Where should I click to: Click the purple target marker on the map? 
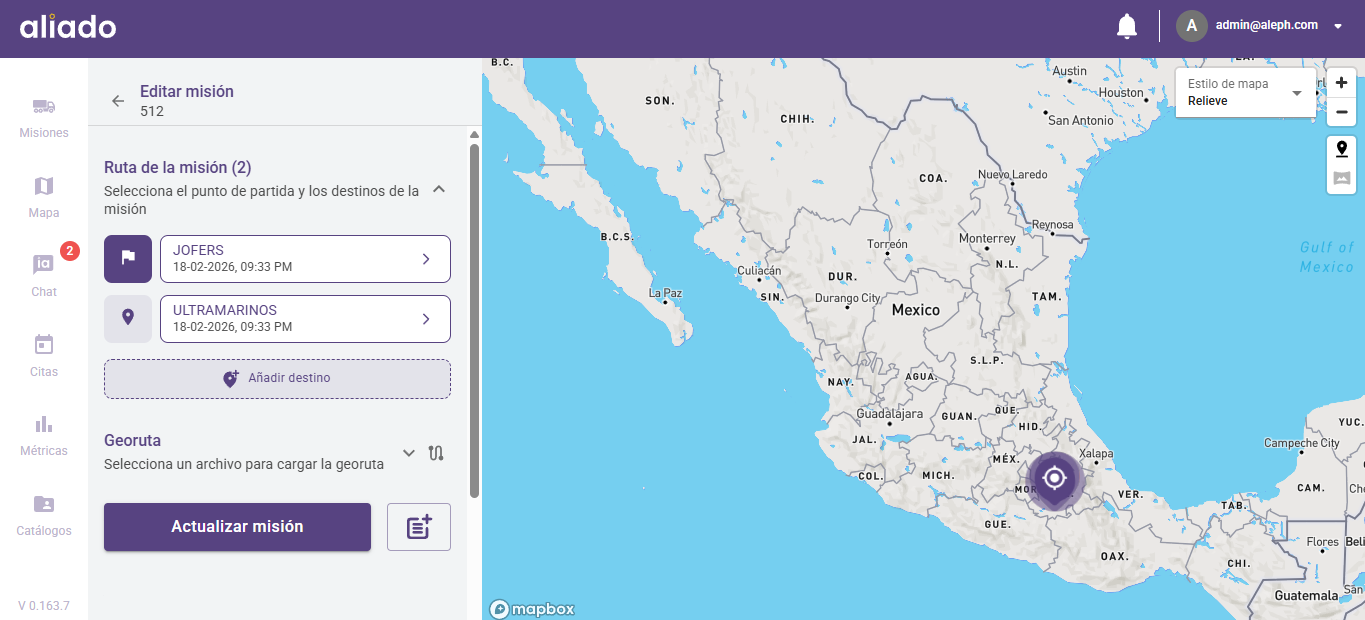1054,479
